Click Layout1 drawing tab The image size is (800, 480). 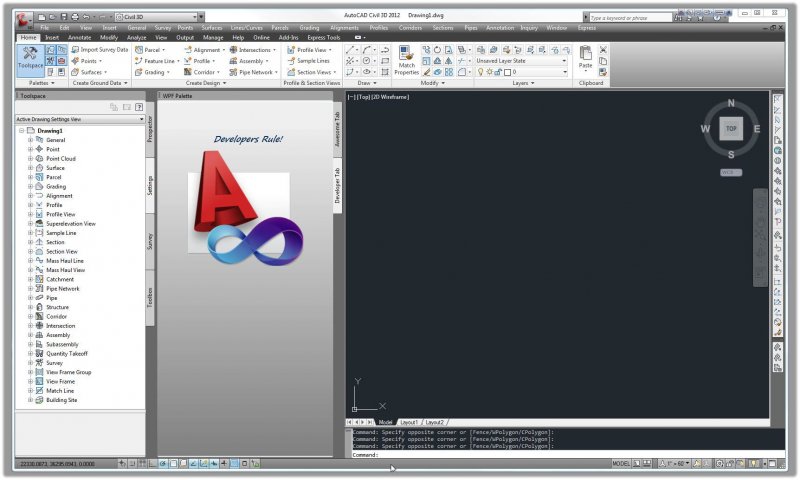coord(409,422)
